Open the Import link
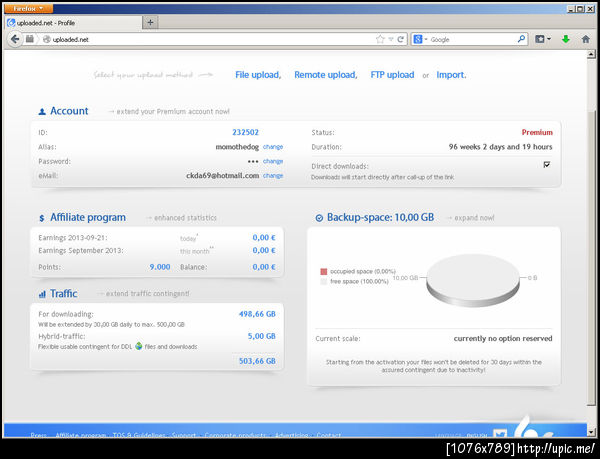 pyautogui.click(x=451, y=75)
